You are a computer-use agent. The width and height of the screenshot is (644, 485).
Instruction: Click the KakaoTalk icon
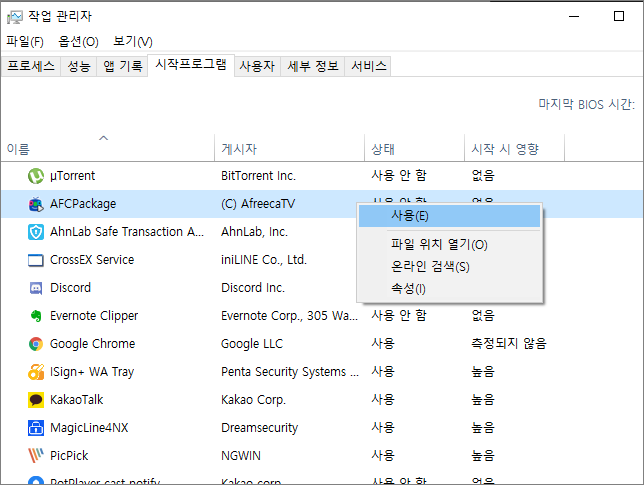pyautogui.click(x=36, y=400)
